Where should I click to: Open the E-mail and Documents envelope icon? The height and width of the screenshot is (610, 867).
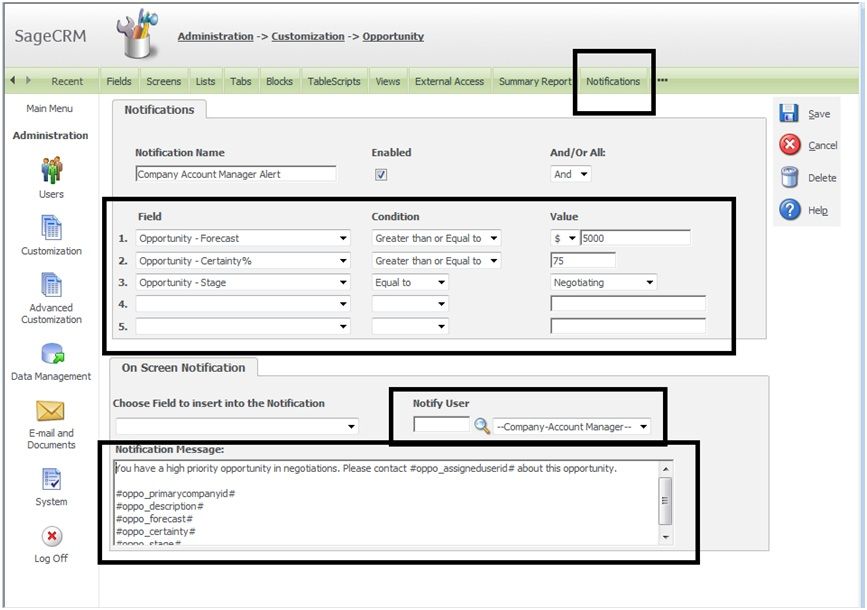50,411
